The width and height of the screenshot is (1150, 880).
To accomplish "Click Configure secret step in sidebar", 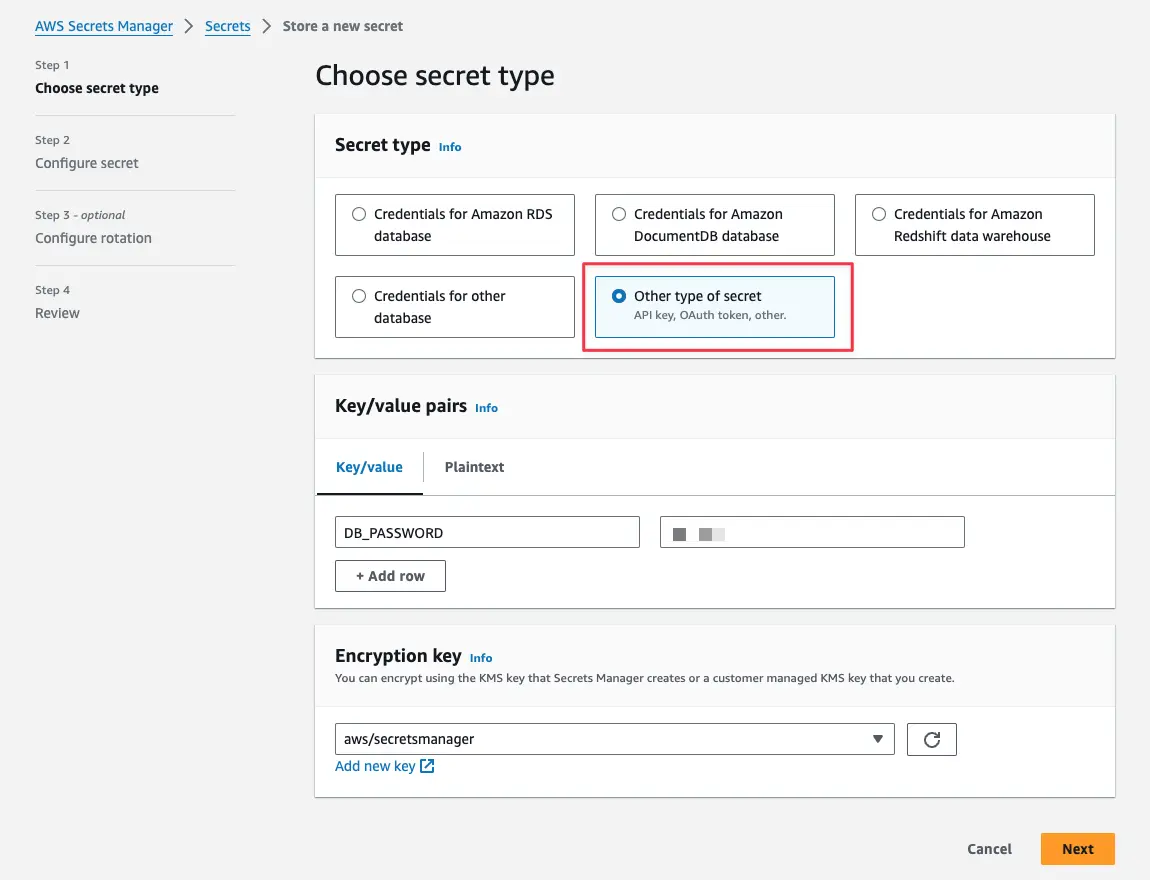I will (87, 164).
